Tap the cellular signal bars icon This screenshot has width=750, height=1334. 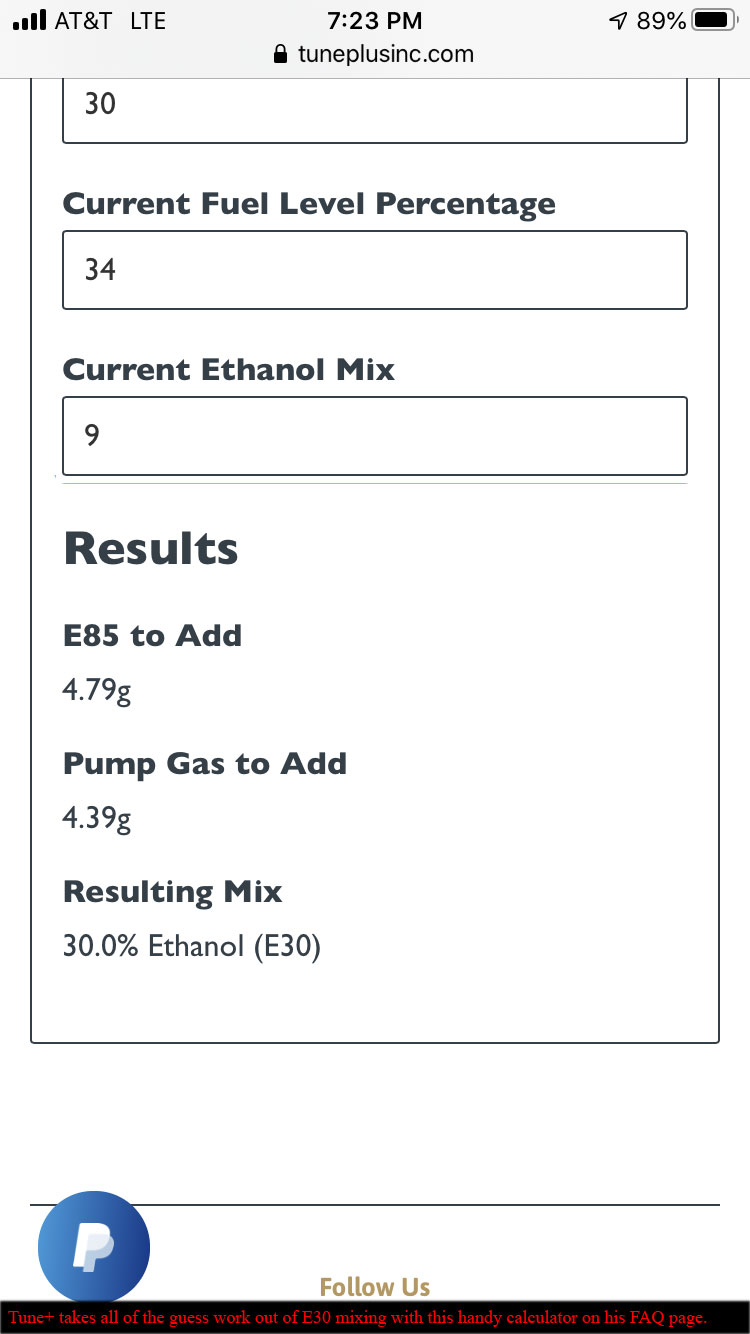30,20
